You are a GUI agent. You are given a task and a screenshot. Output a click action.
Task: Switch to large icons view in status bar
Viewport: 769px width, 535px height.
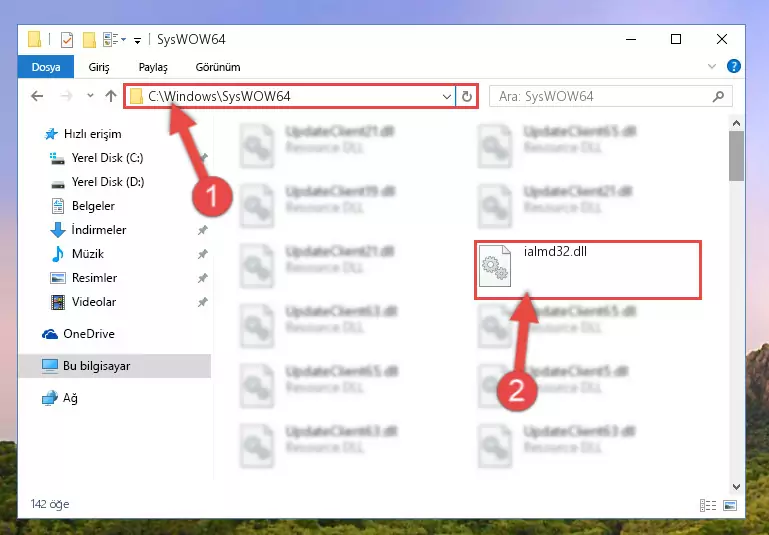coord(730,505)
